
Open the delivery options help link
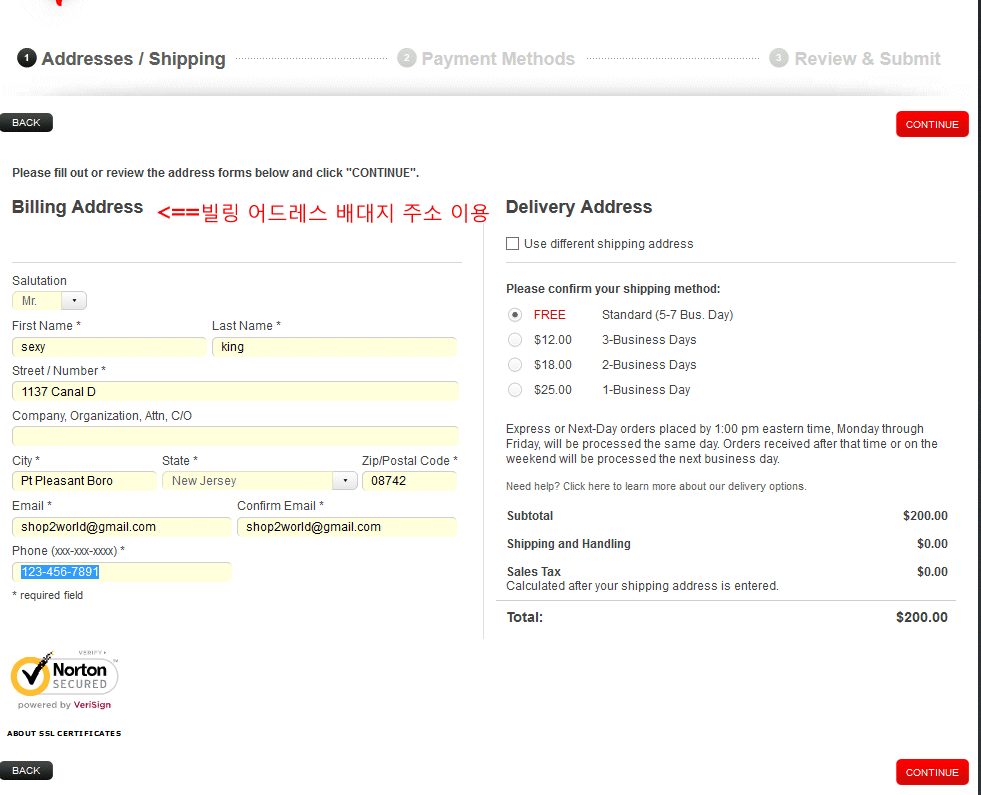tap(655, 487)
